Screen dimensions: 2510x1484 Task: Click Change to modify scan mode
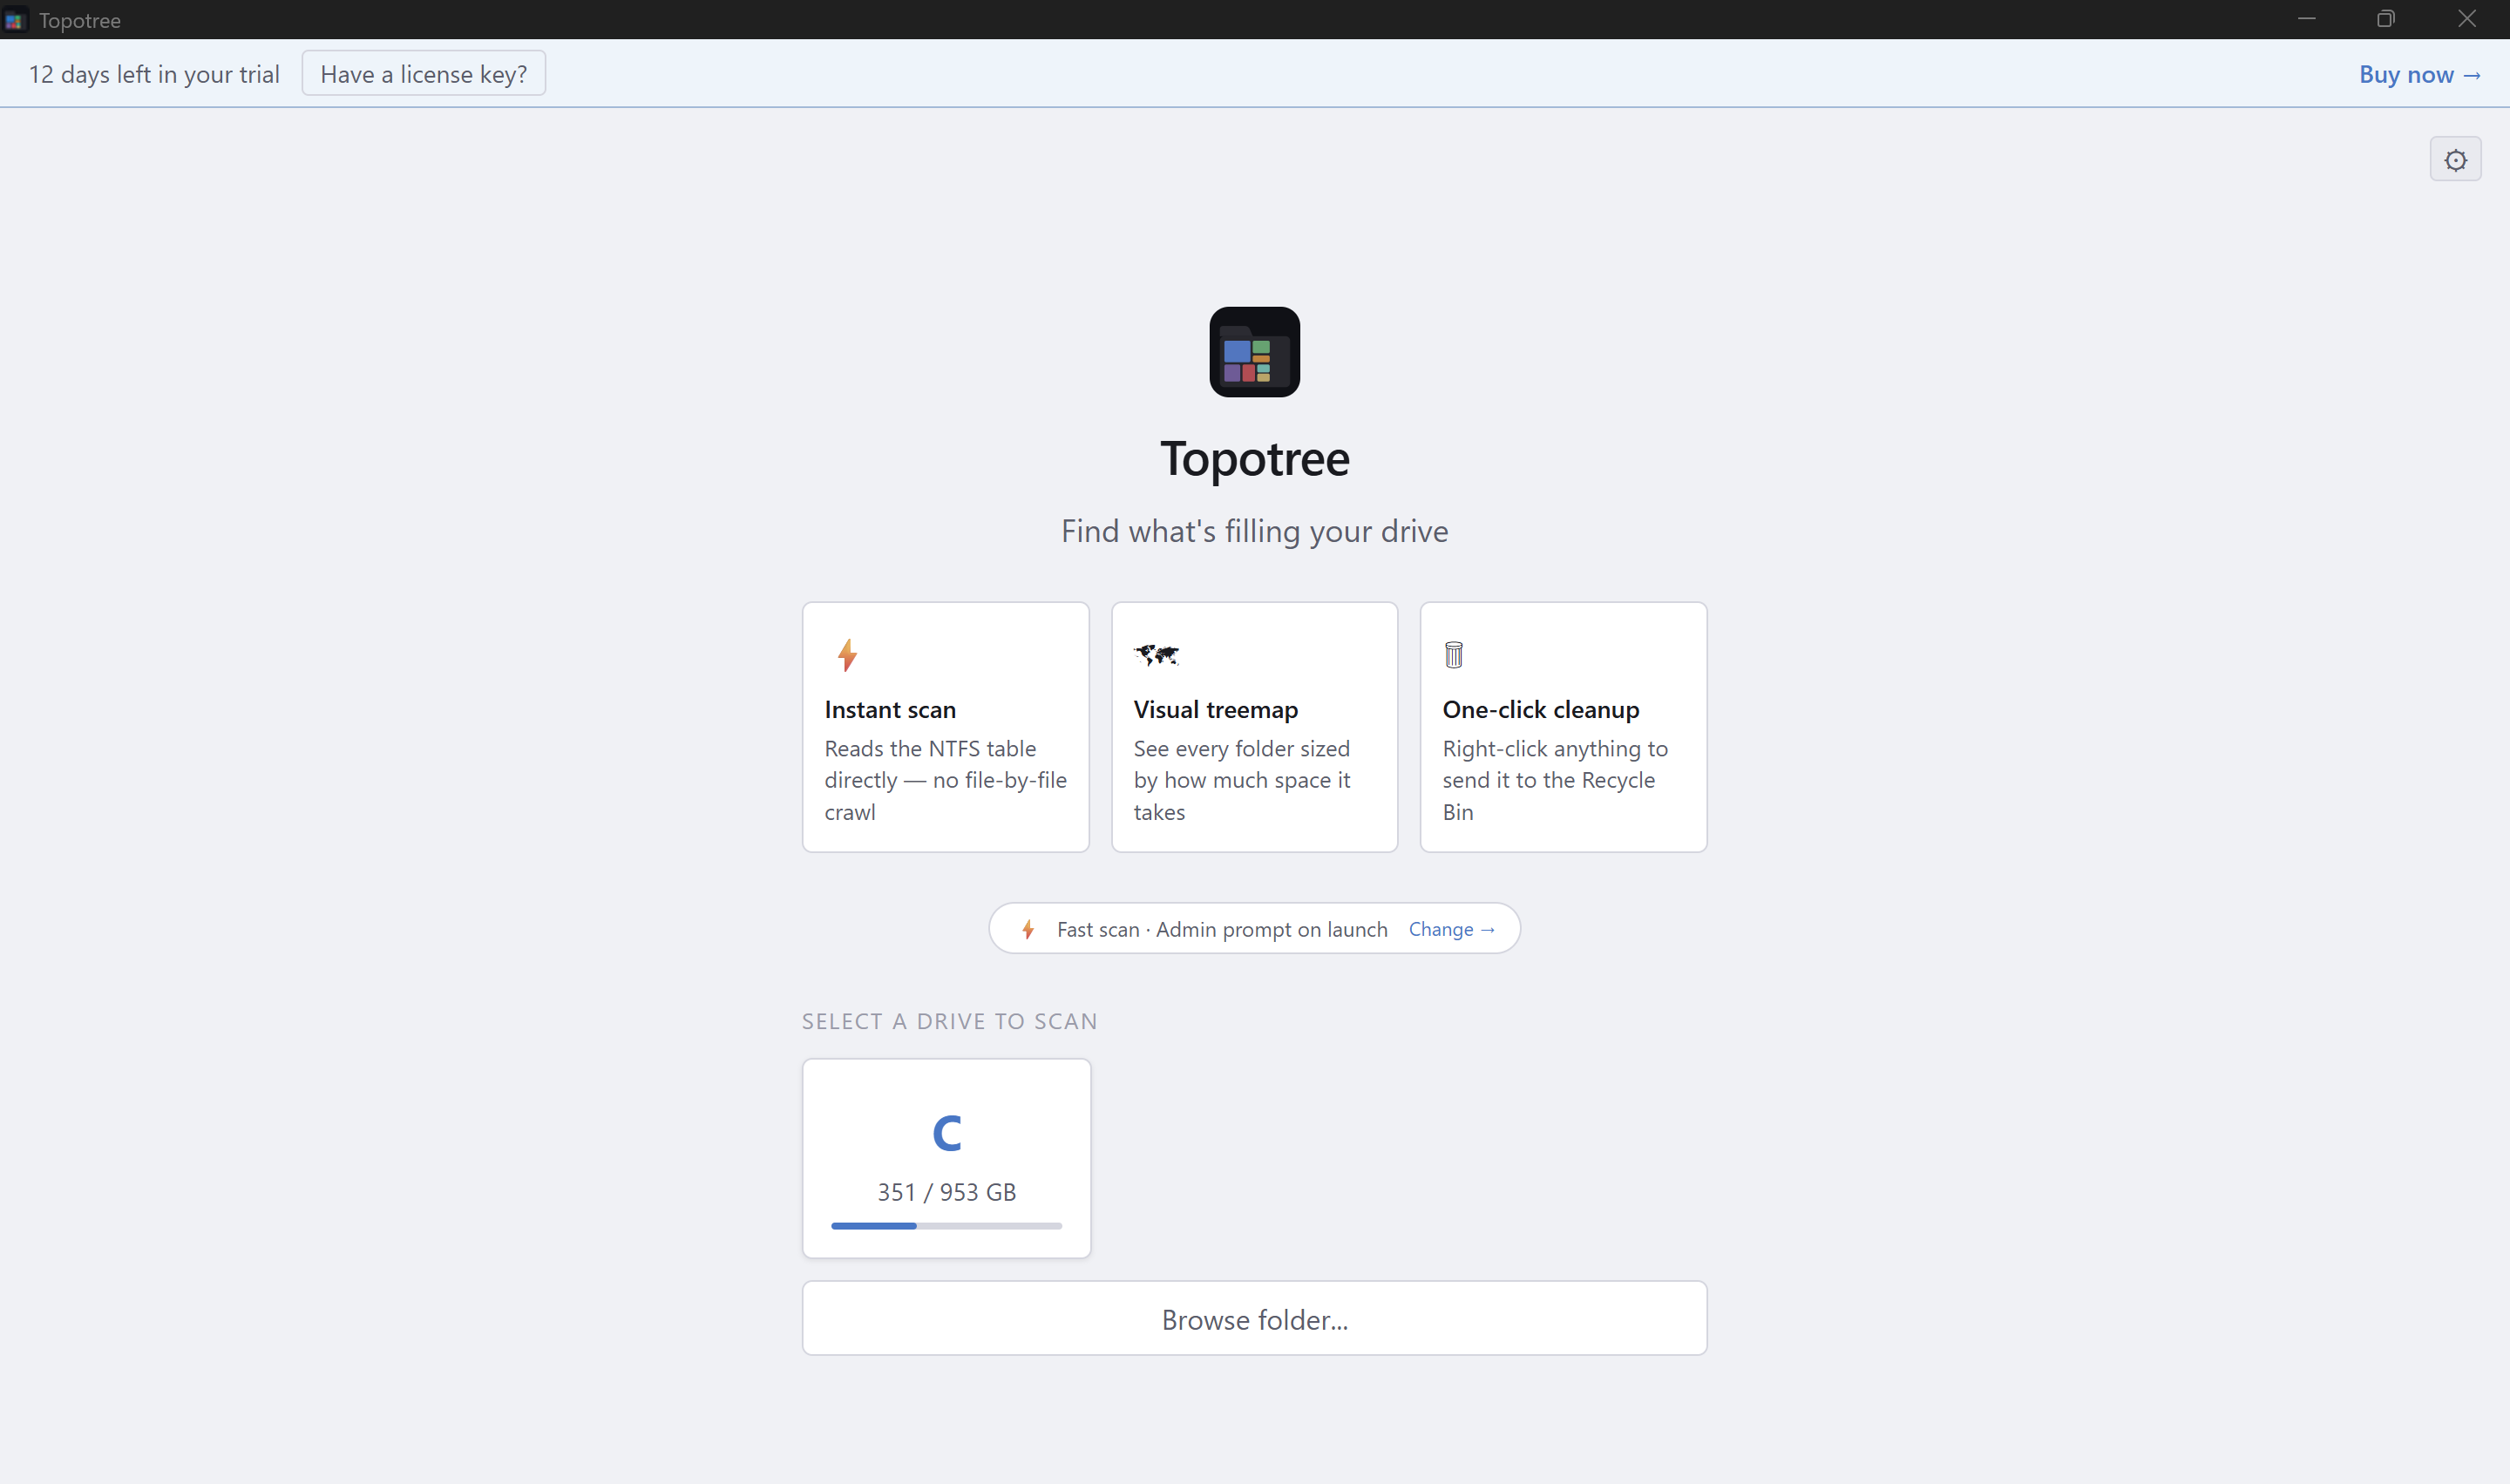coord(1452,929)
